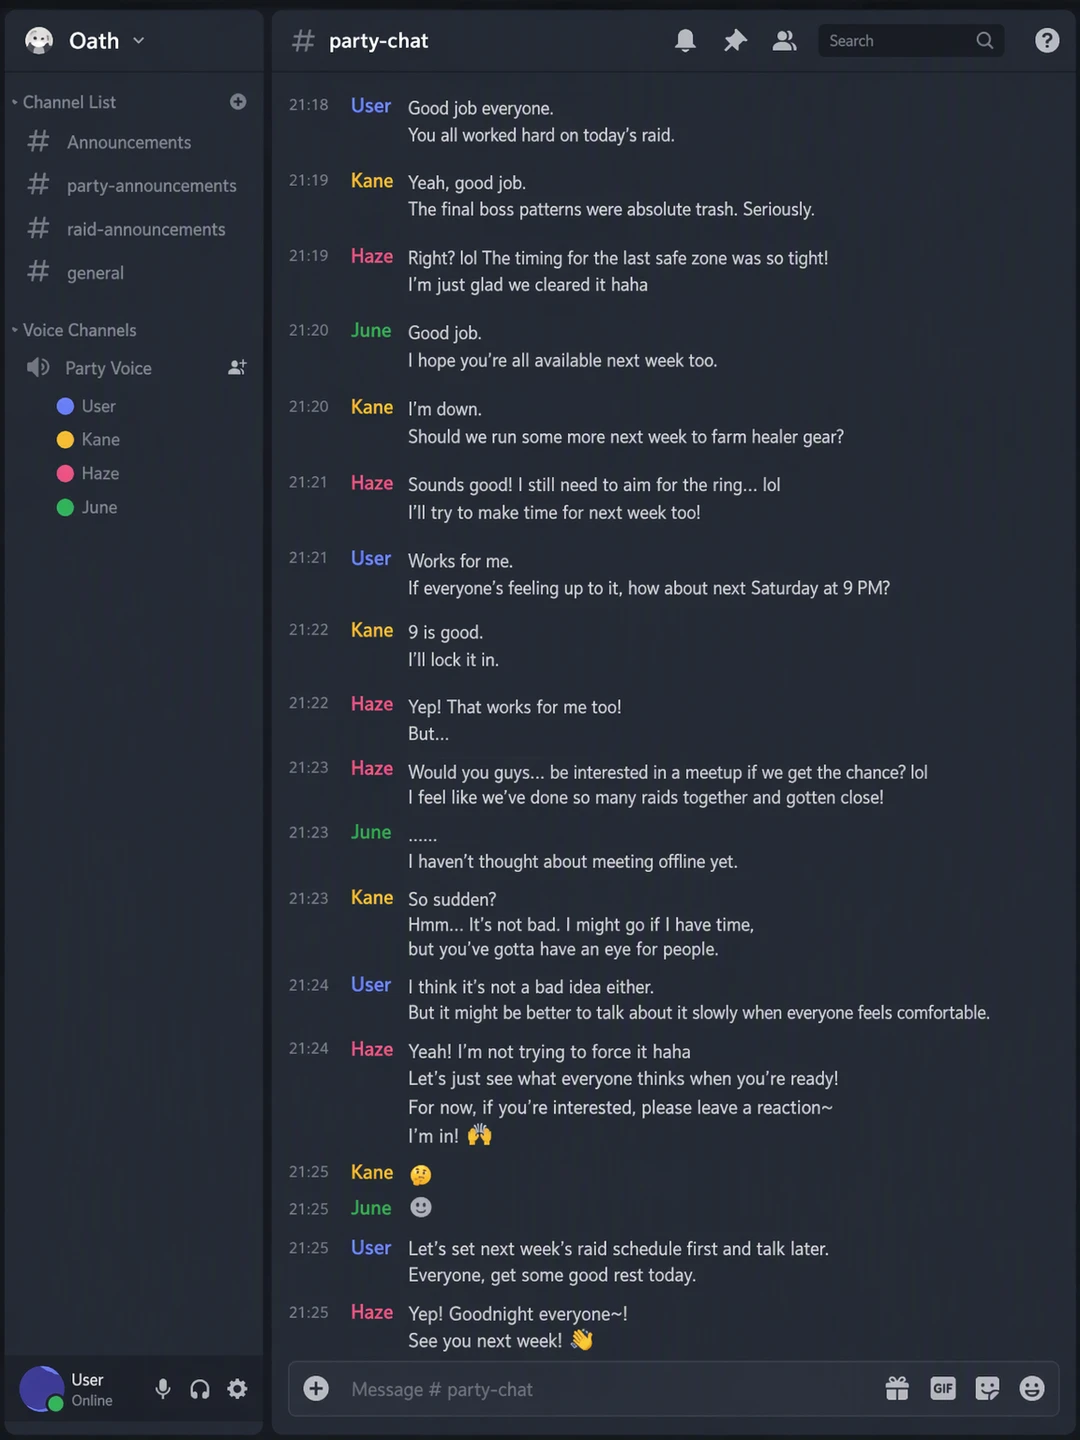Send a gift with the gift icon
The width and height of the screenshot is (1080, 1440).
[x=897, y=1388]
